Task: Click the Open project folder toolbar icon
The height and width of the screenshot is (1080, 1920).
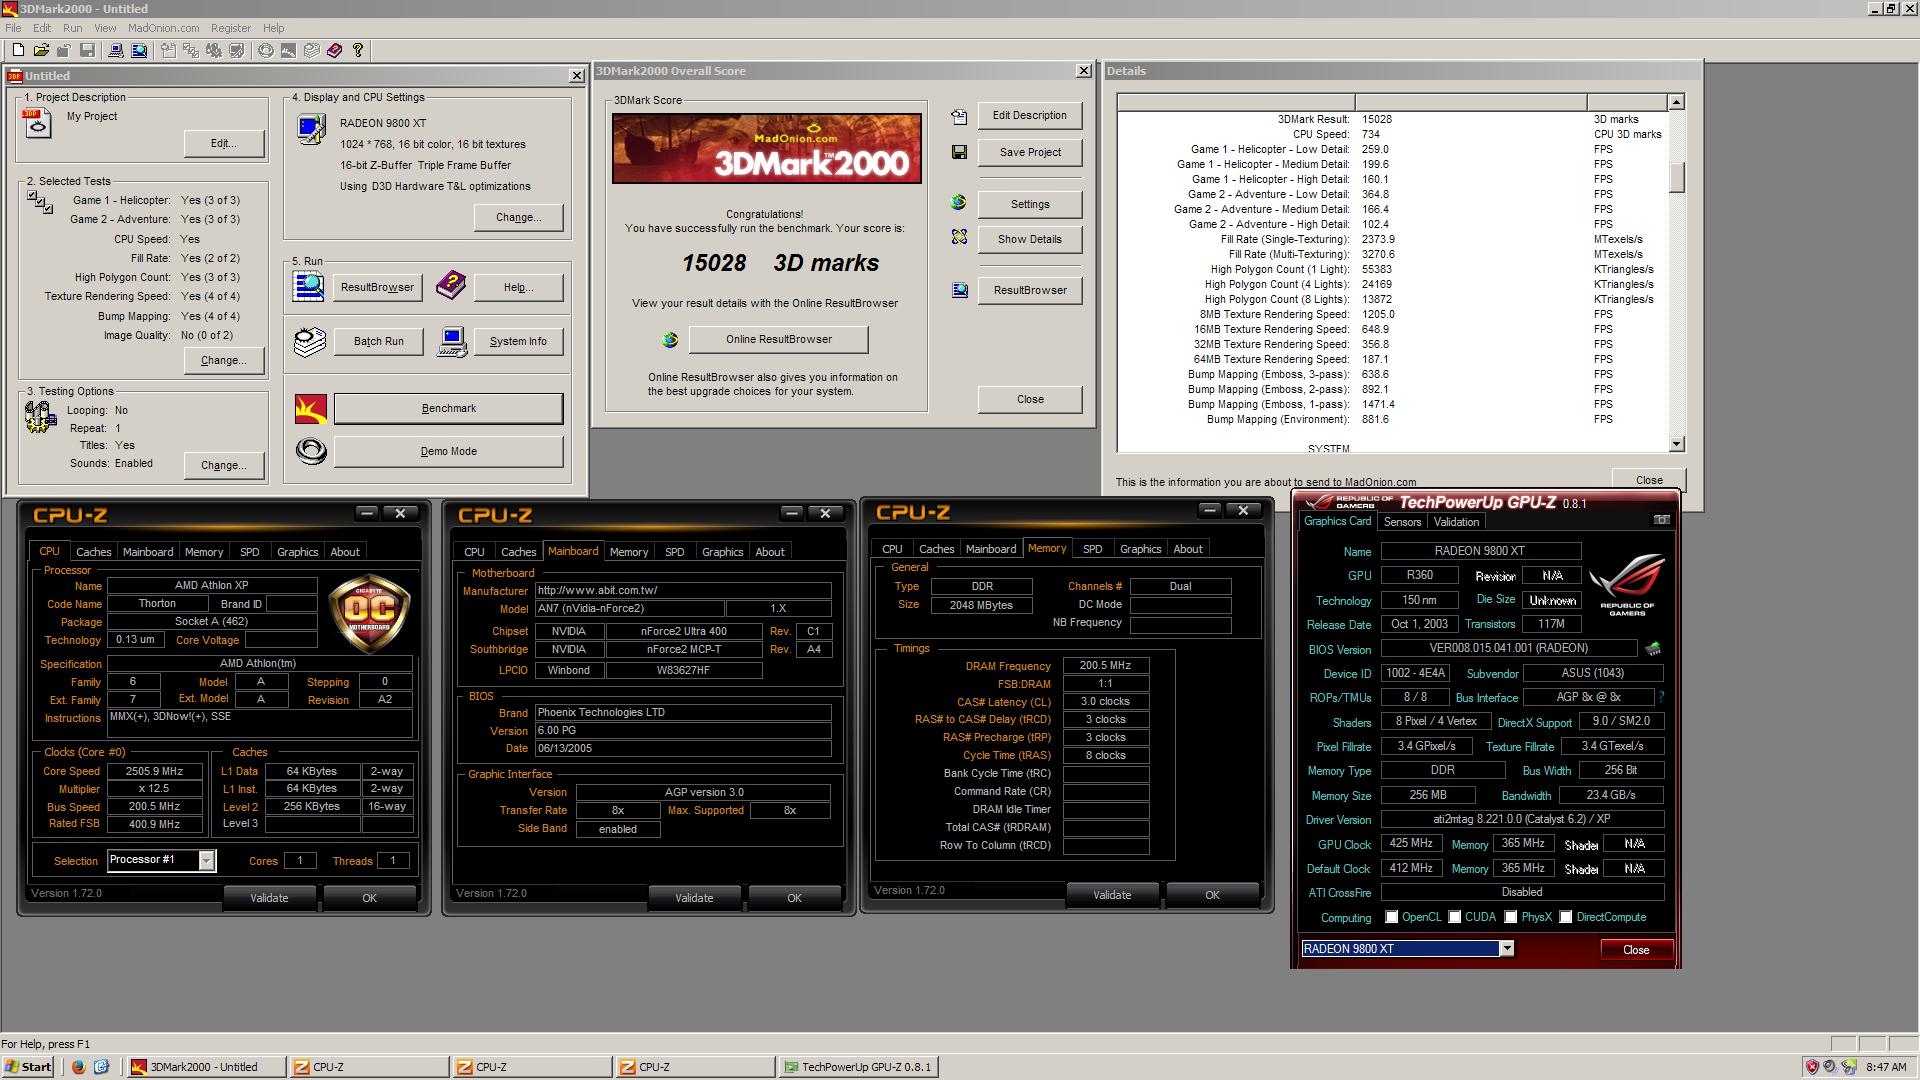Action: pos(41,50)
